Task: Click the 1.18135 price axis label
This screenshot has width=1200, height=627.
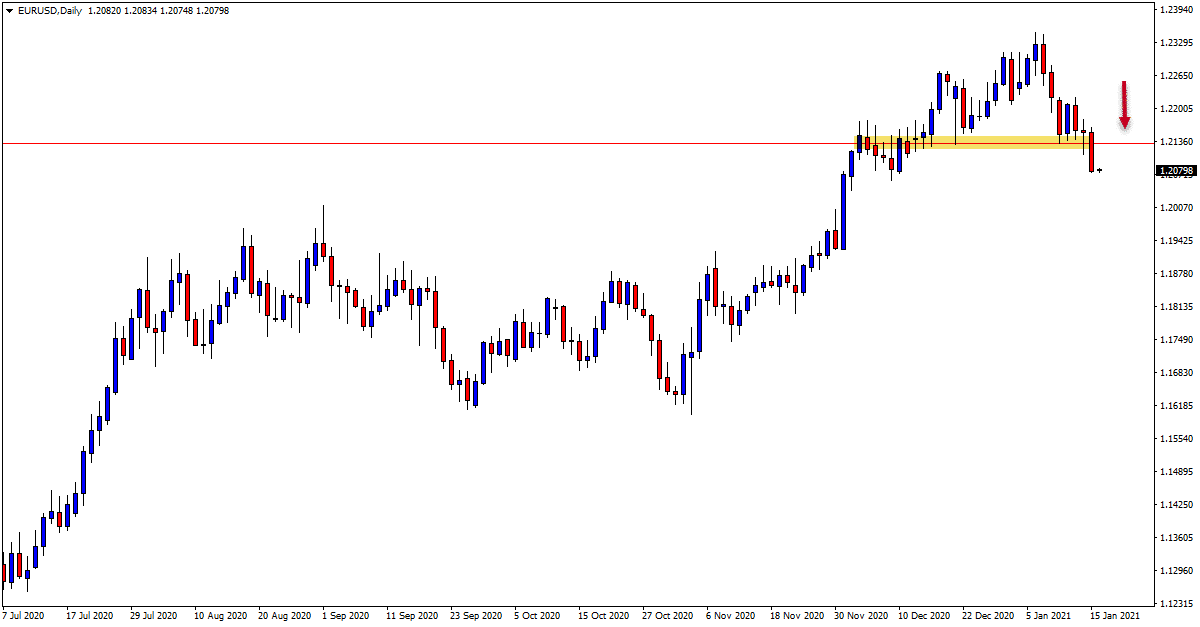Action: (x=1176, y=307)
